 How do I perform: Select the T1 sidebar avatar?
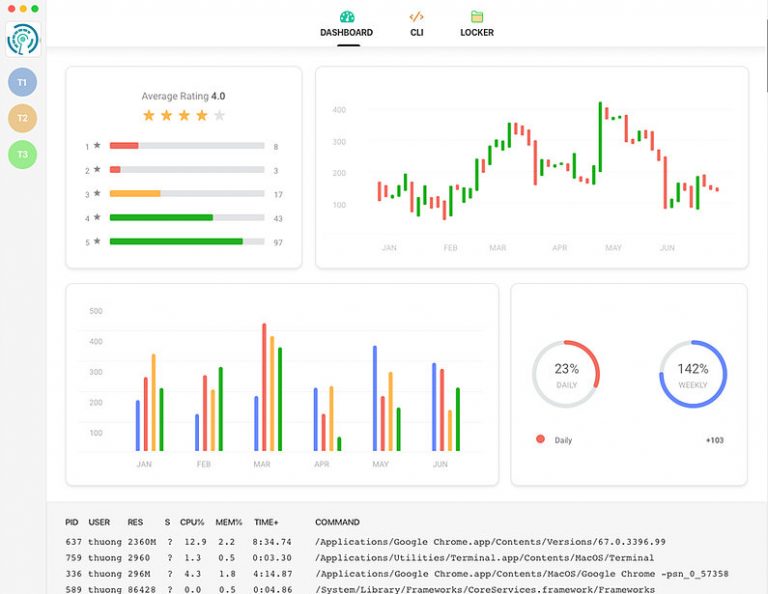(22, 81)
